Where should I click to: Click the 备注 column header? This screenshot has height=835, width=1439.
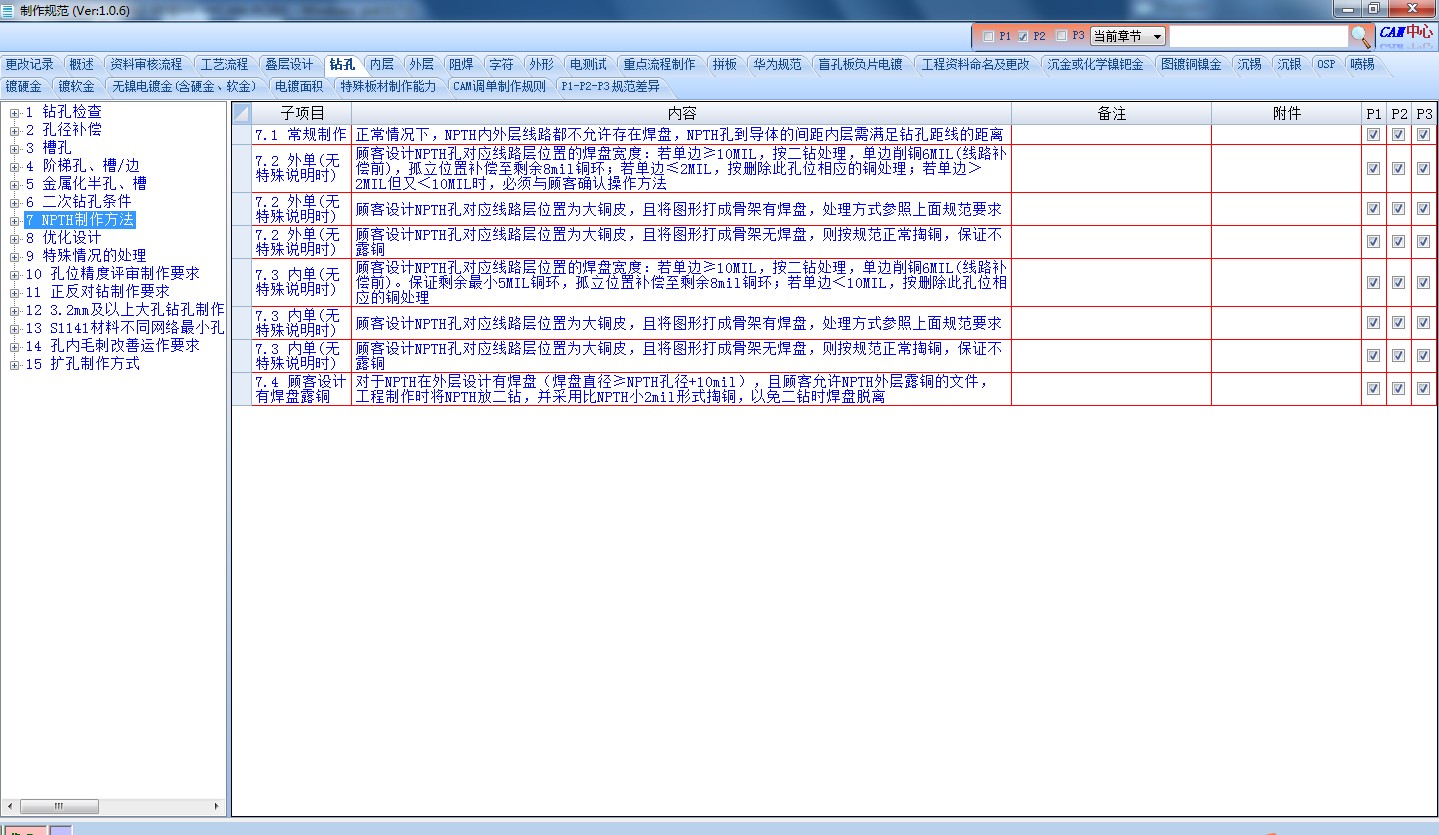click(1111, 114)
